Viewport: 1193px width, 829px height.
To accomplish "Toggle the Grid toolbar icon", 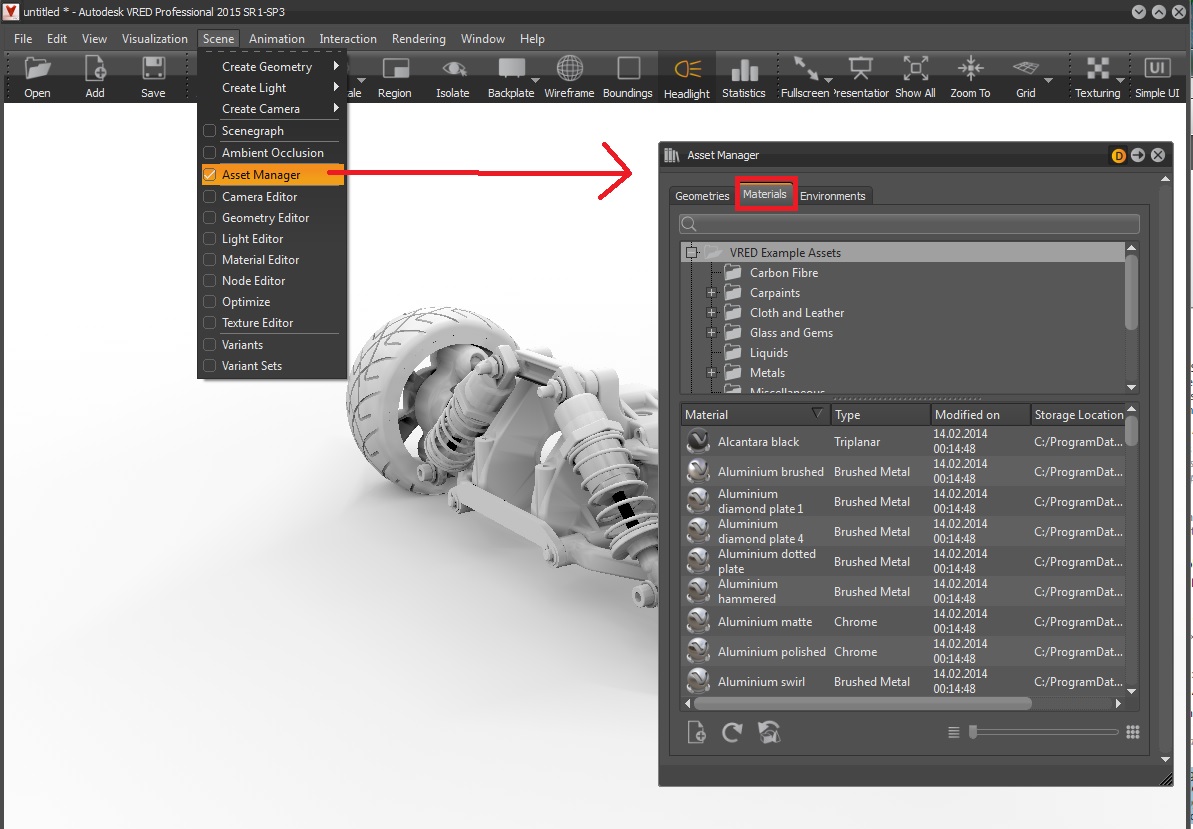I will point(1026,76).
